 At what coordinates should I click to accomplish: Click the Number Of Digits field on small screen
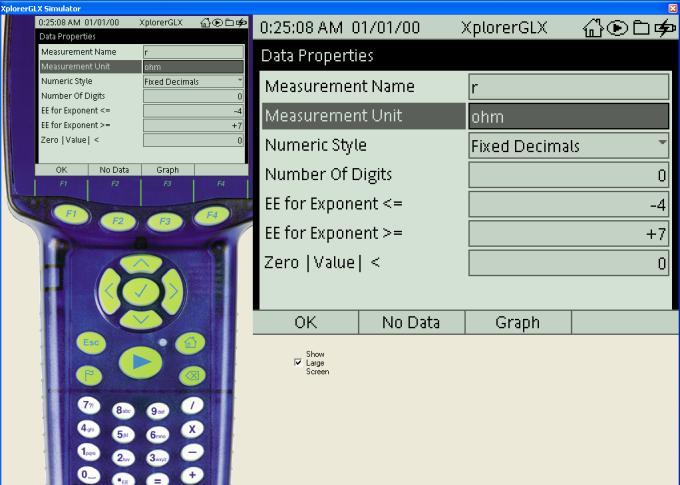pos(193,96)
